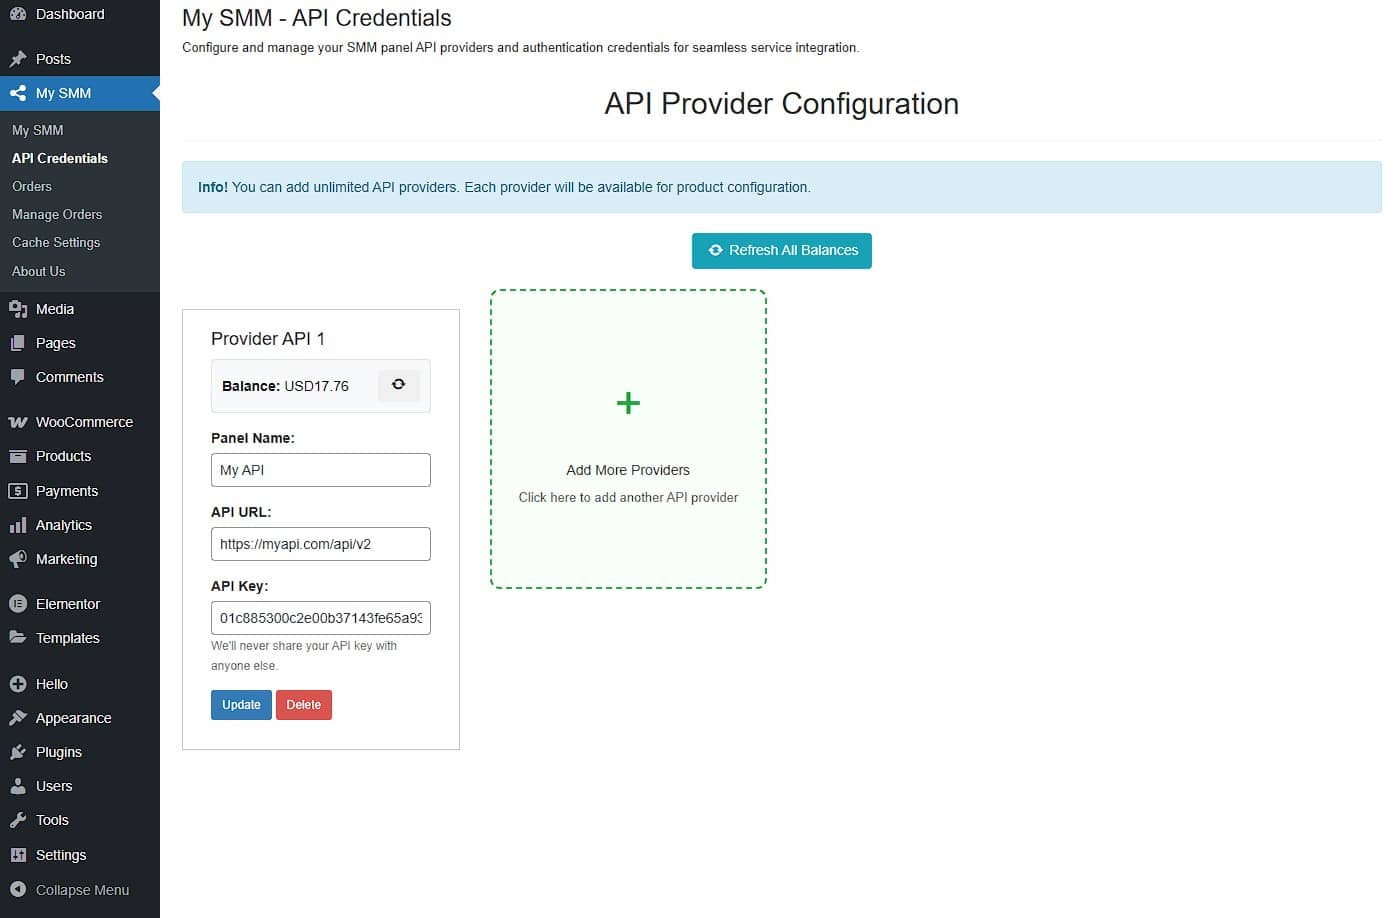This screenshot has width=1396, height=918.
Task: Open the About Us submenu link
Action: (39, 271)
